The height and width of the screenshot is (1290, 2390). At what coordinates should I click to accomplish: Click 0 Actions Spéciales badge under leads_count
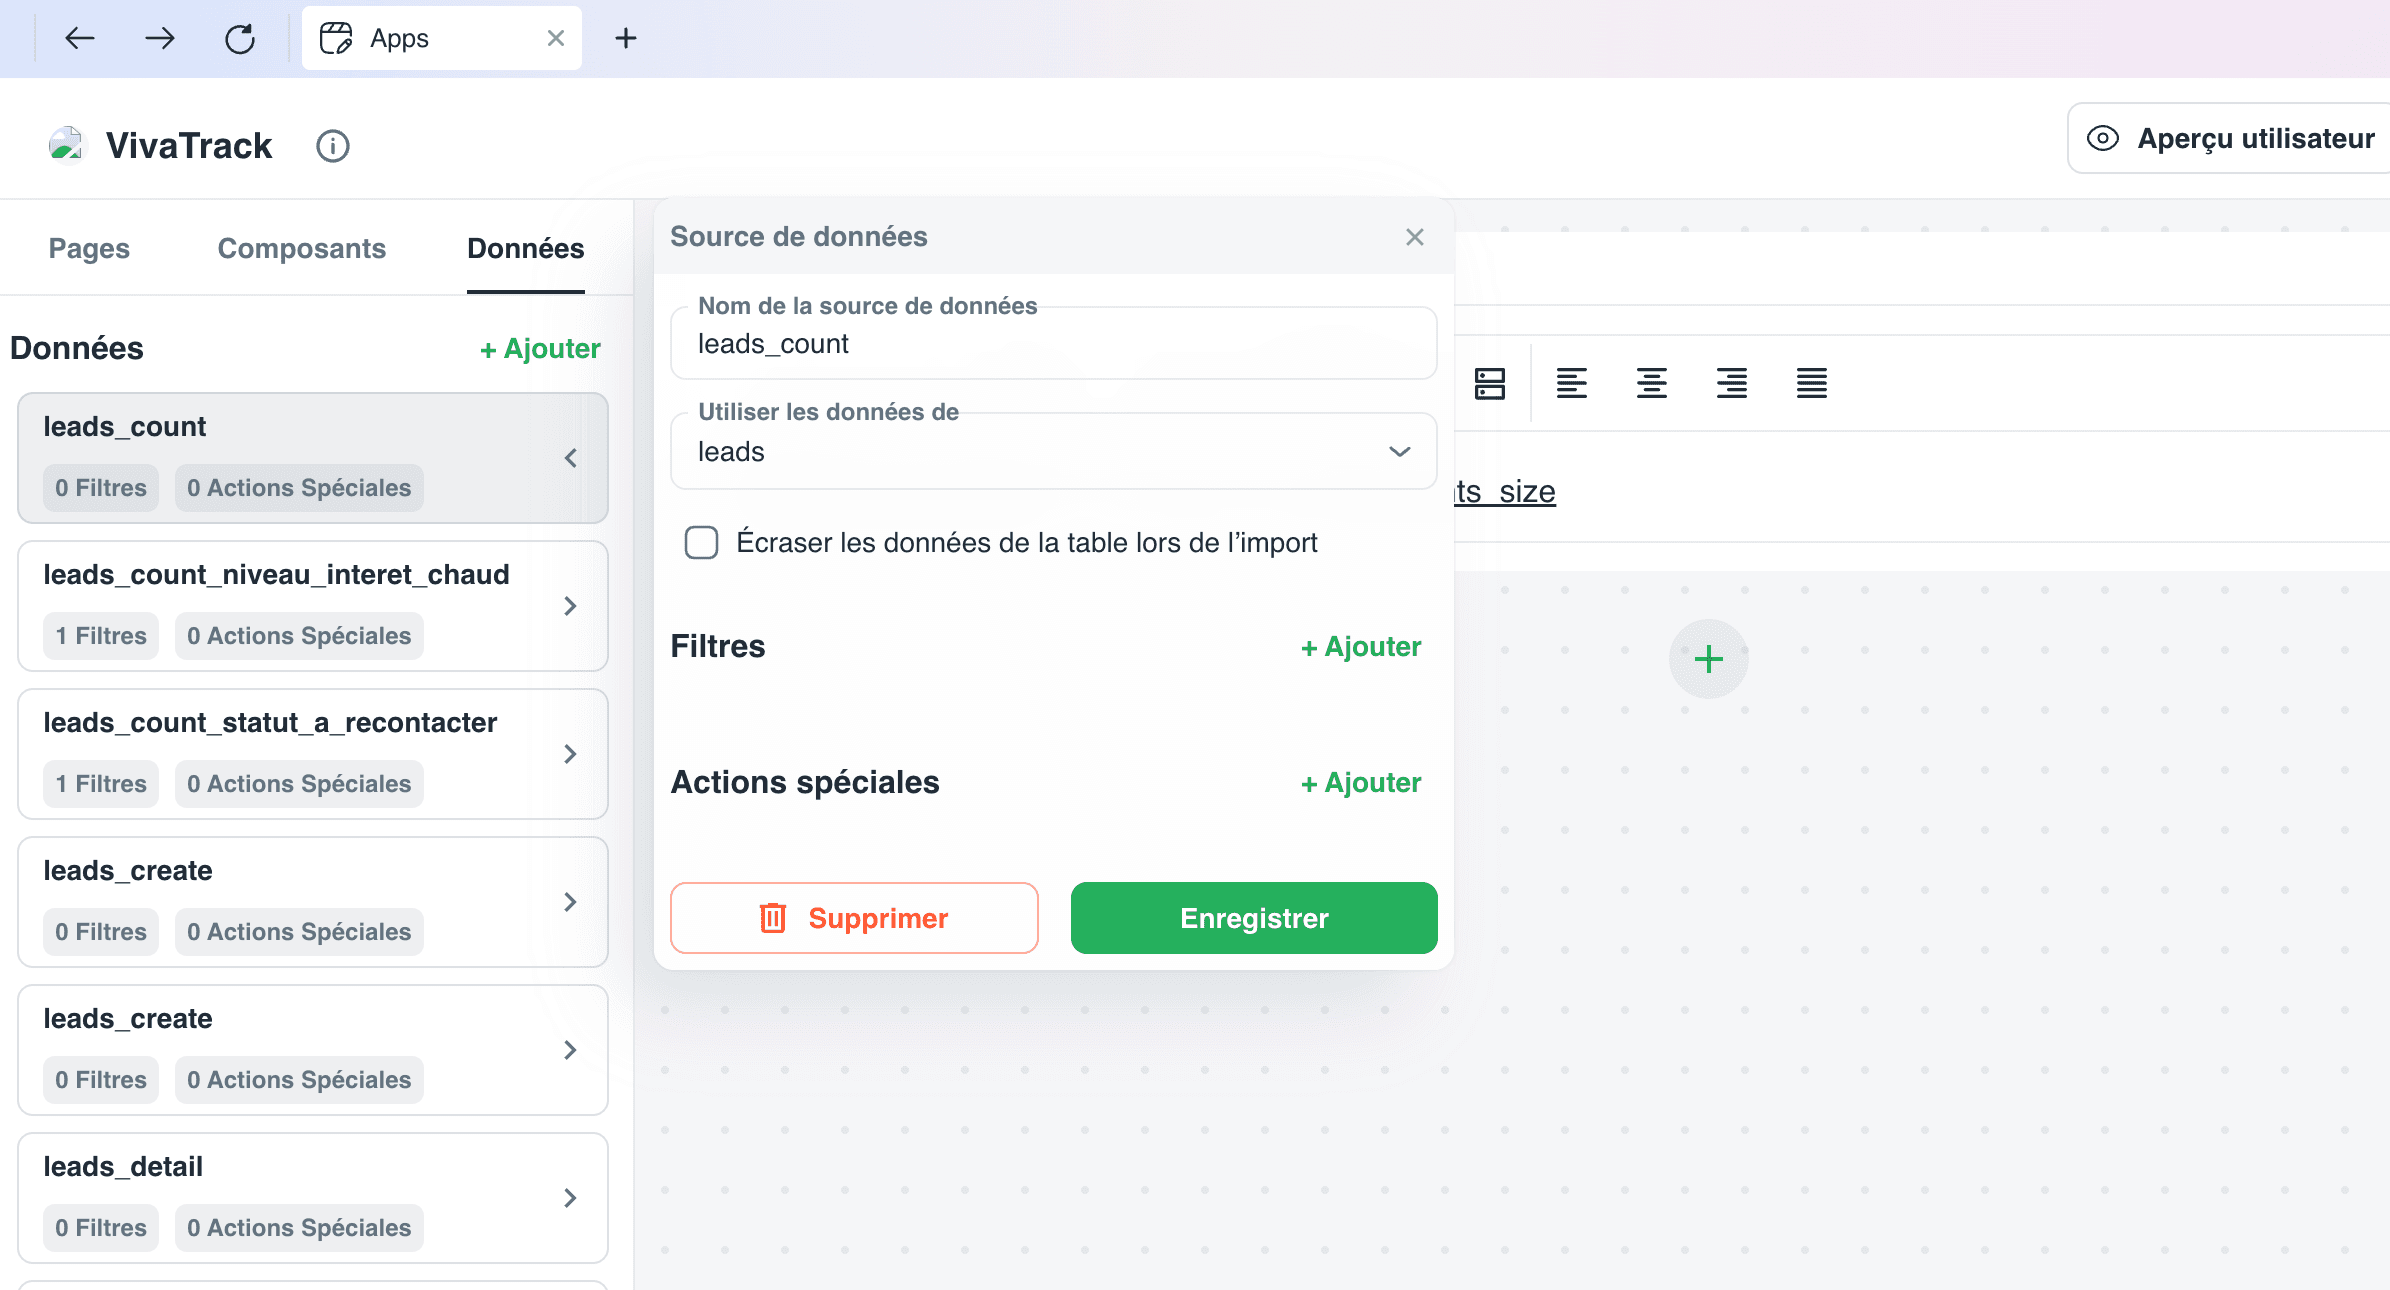[x=299, y=488]
